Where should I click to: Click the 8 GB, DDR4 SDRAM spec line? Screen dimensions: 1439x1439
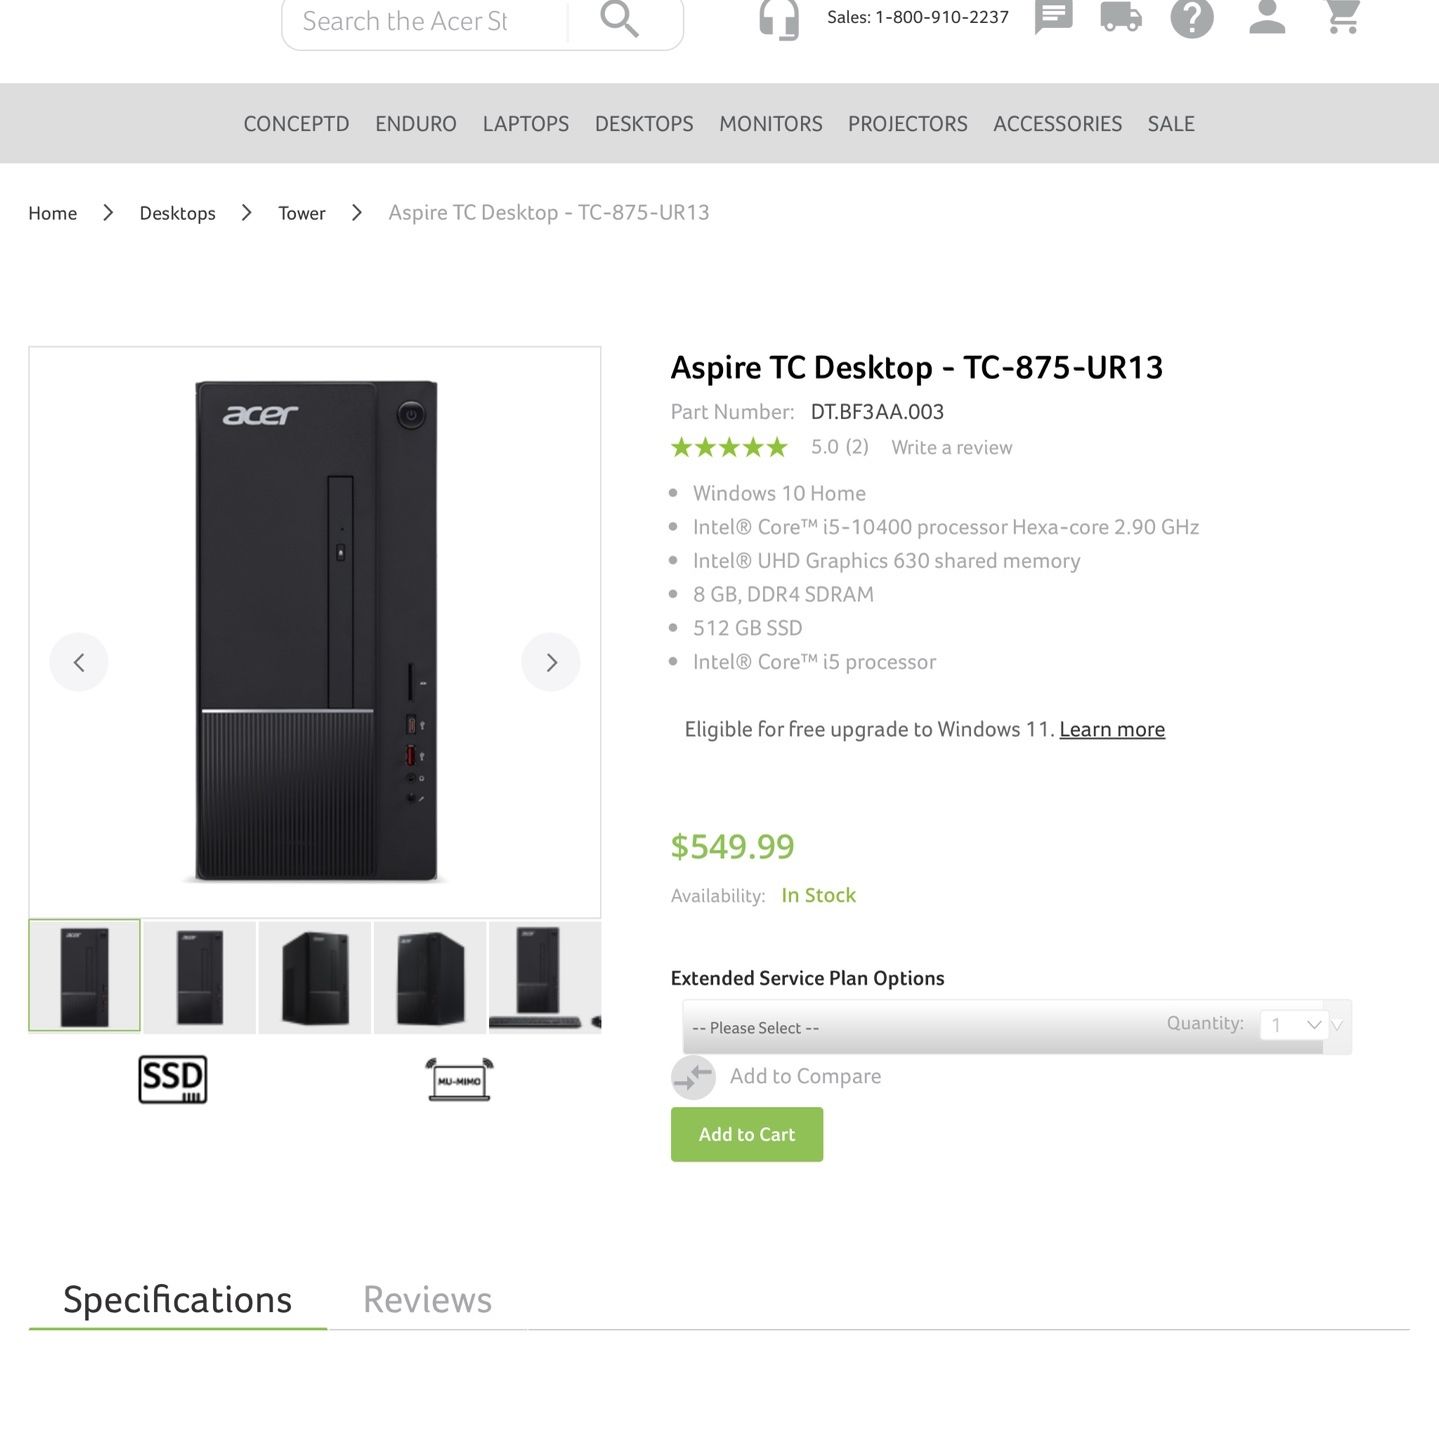point(783,594)
